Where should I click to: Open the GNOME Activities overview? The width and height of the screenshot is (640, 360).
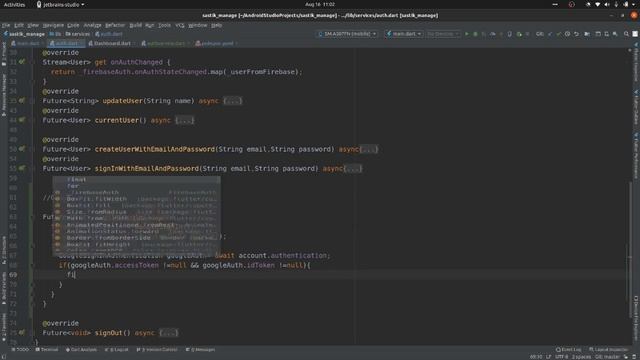[14, 4]
